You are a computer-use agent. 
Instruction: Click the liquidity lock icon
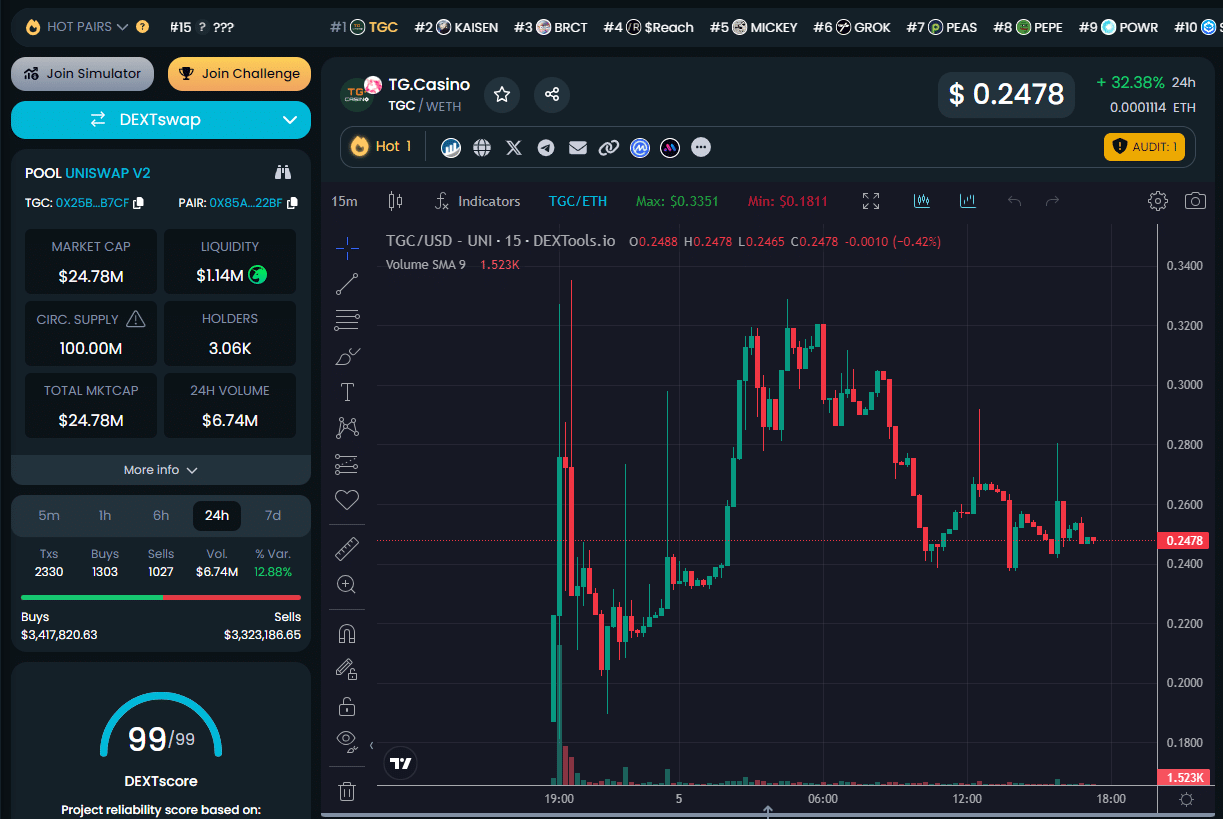[257, 275]
